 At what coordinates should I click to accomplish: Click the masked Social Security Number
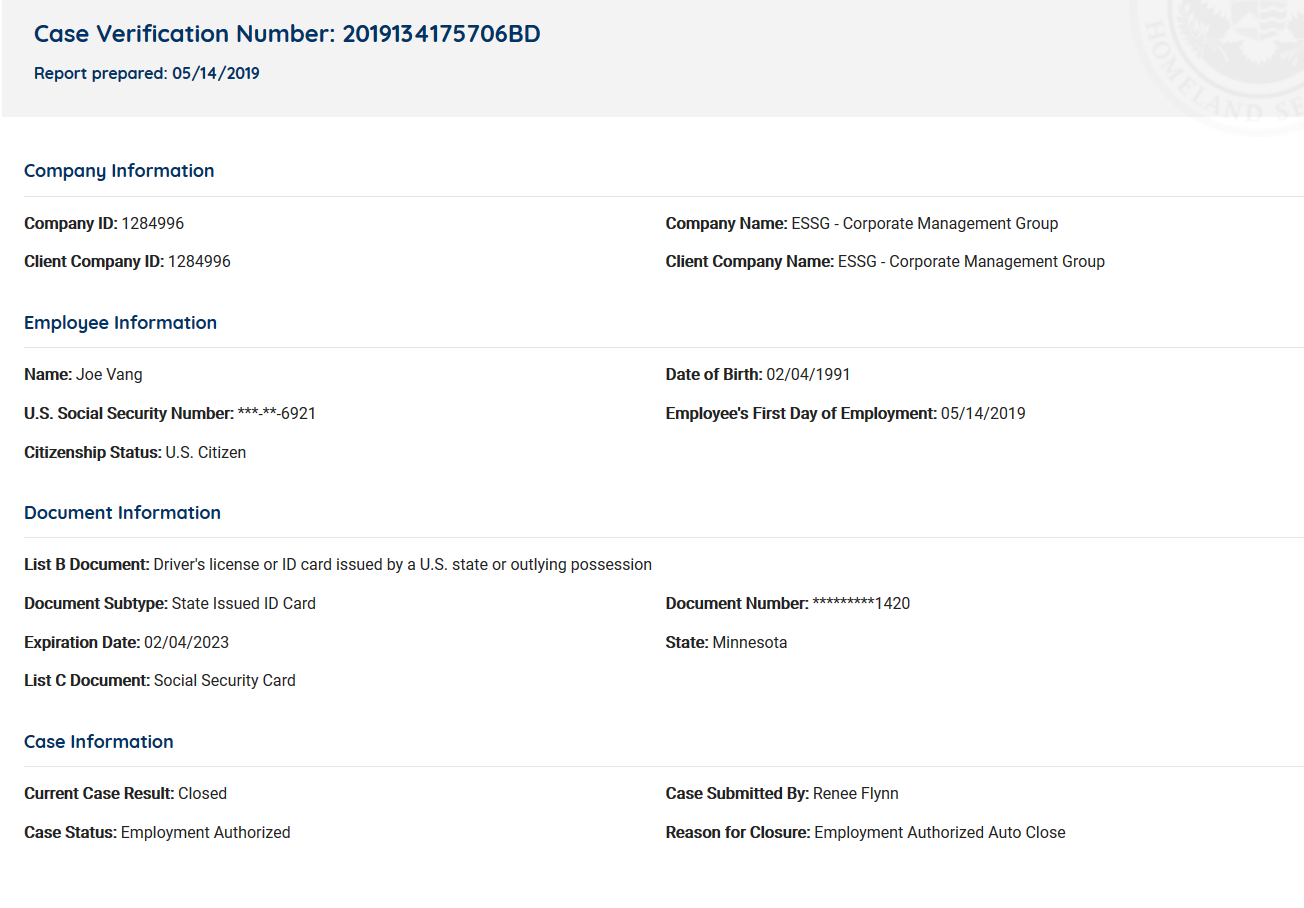[x=276, y=414]
